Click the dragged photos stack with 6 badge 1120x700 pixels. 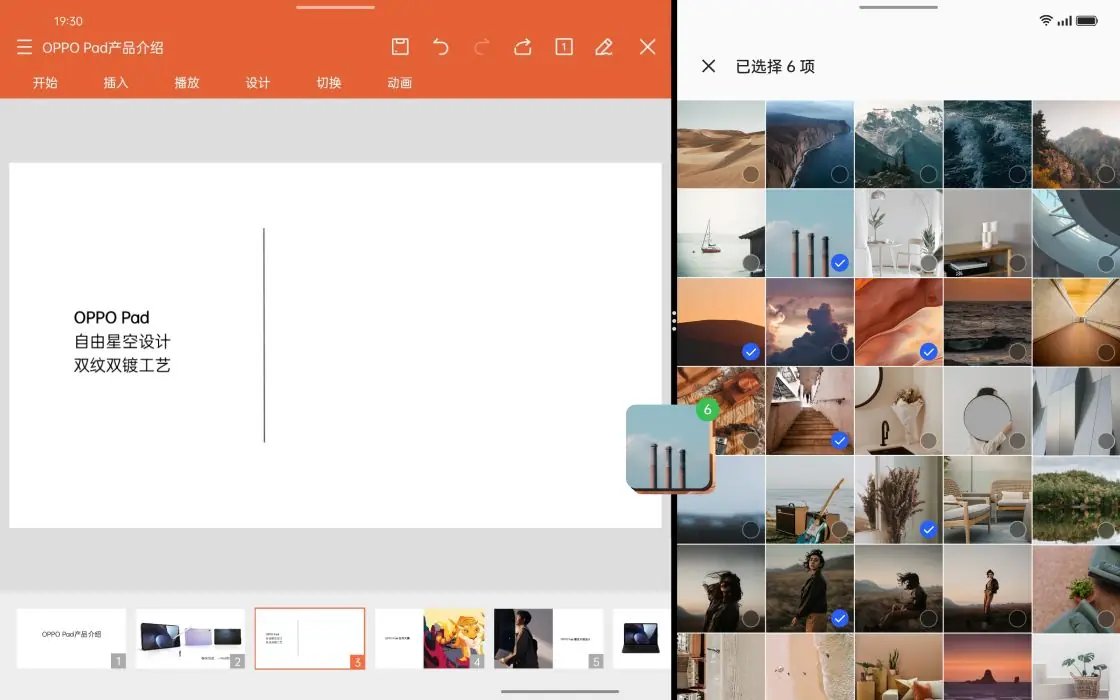(670, 449)
